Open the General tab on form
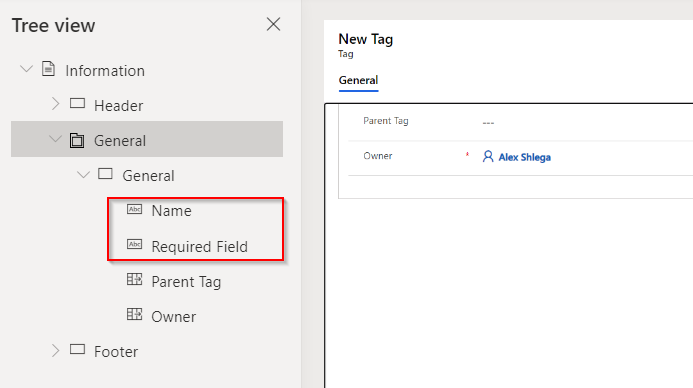The height and width of the screenshot is (388, 693). point(358,81)
